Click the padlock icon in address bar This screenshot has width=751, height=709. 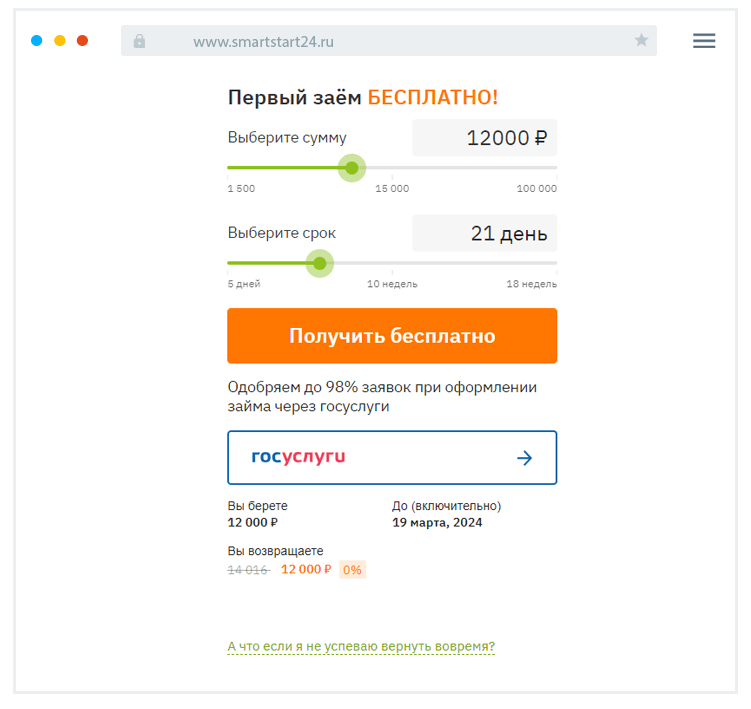point(139,41)
